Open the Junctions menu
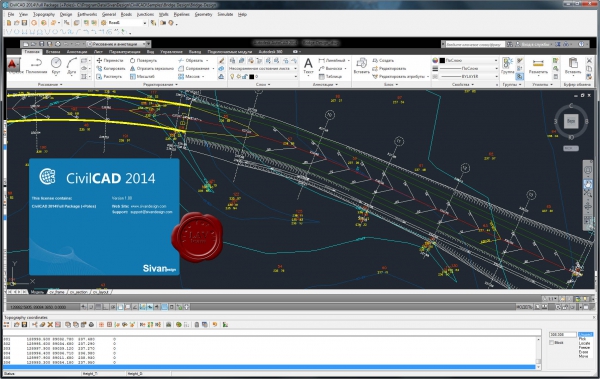 145,14
